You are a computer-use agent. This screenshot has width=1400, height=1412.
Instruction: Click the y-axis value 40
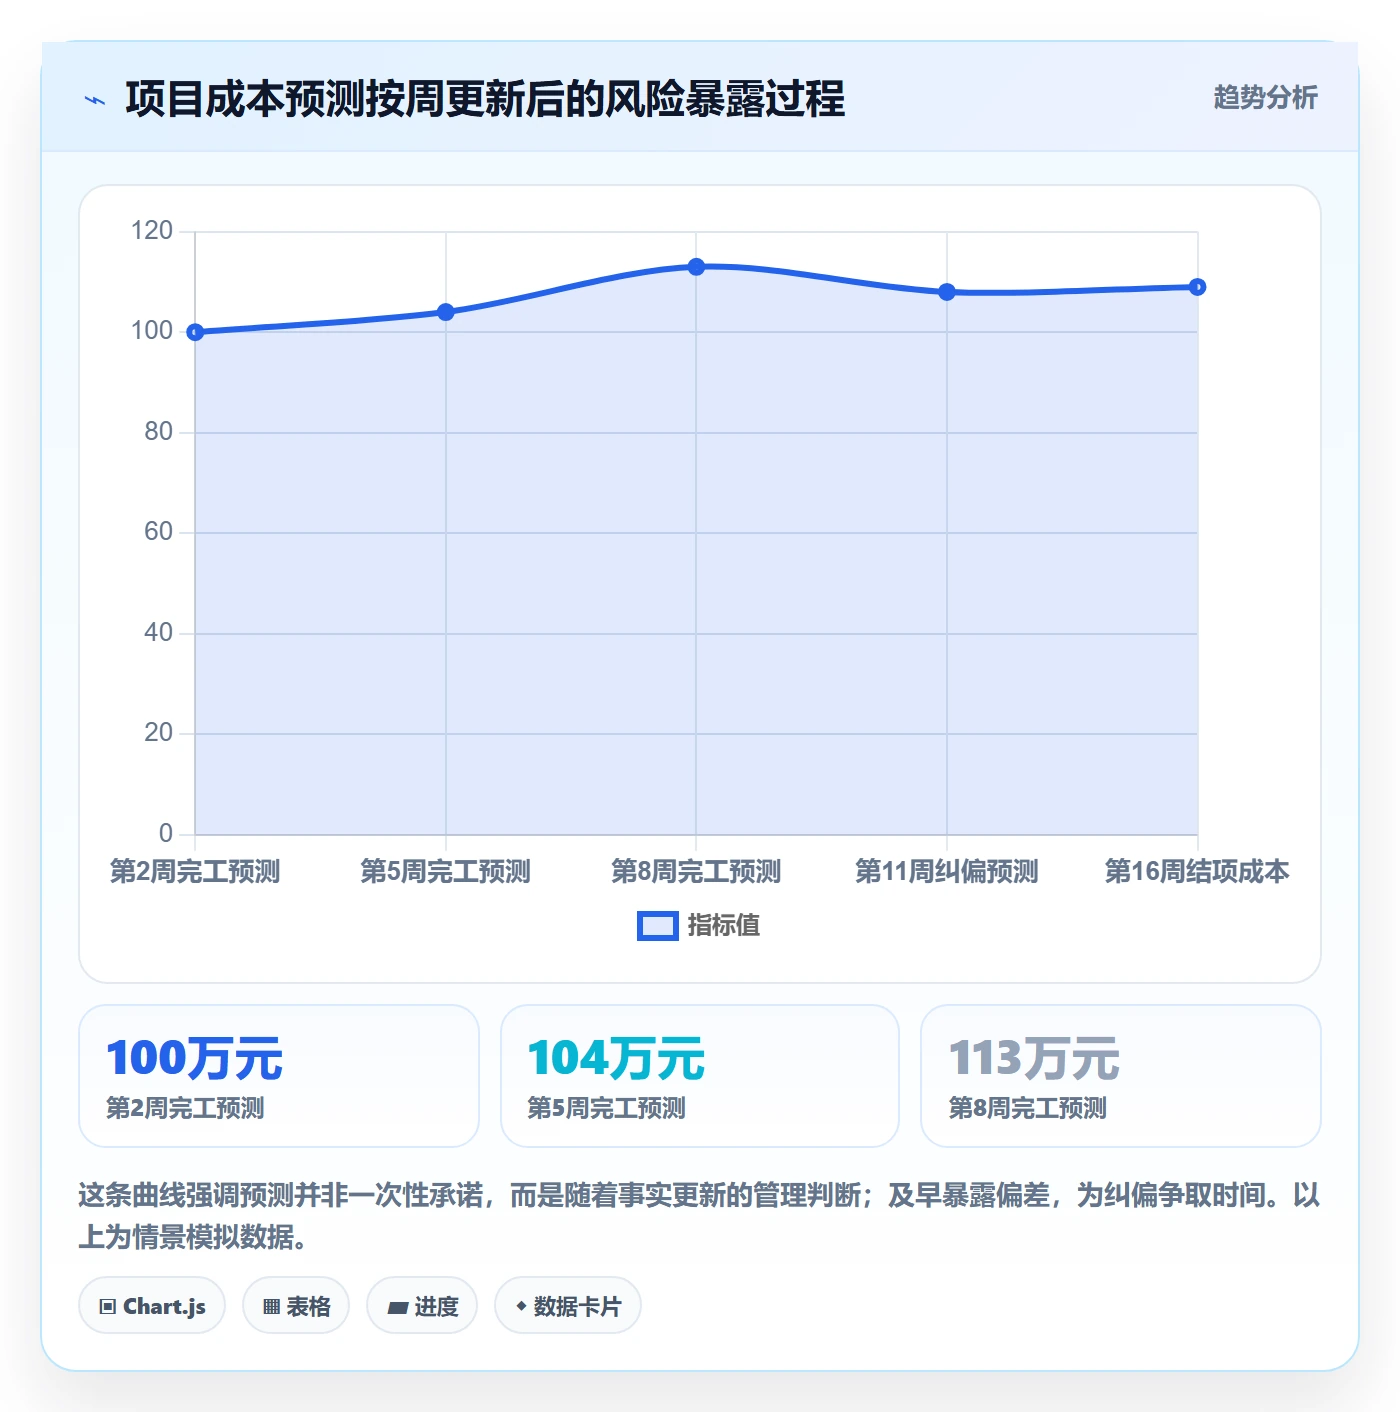coord(159,633)
